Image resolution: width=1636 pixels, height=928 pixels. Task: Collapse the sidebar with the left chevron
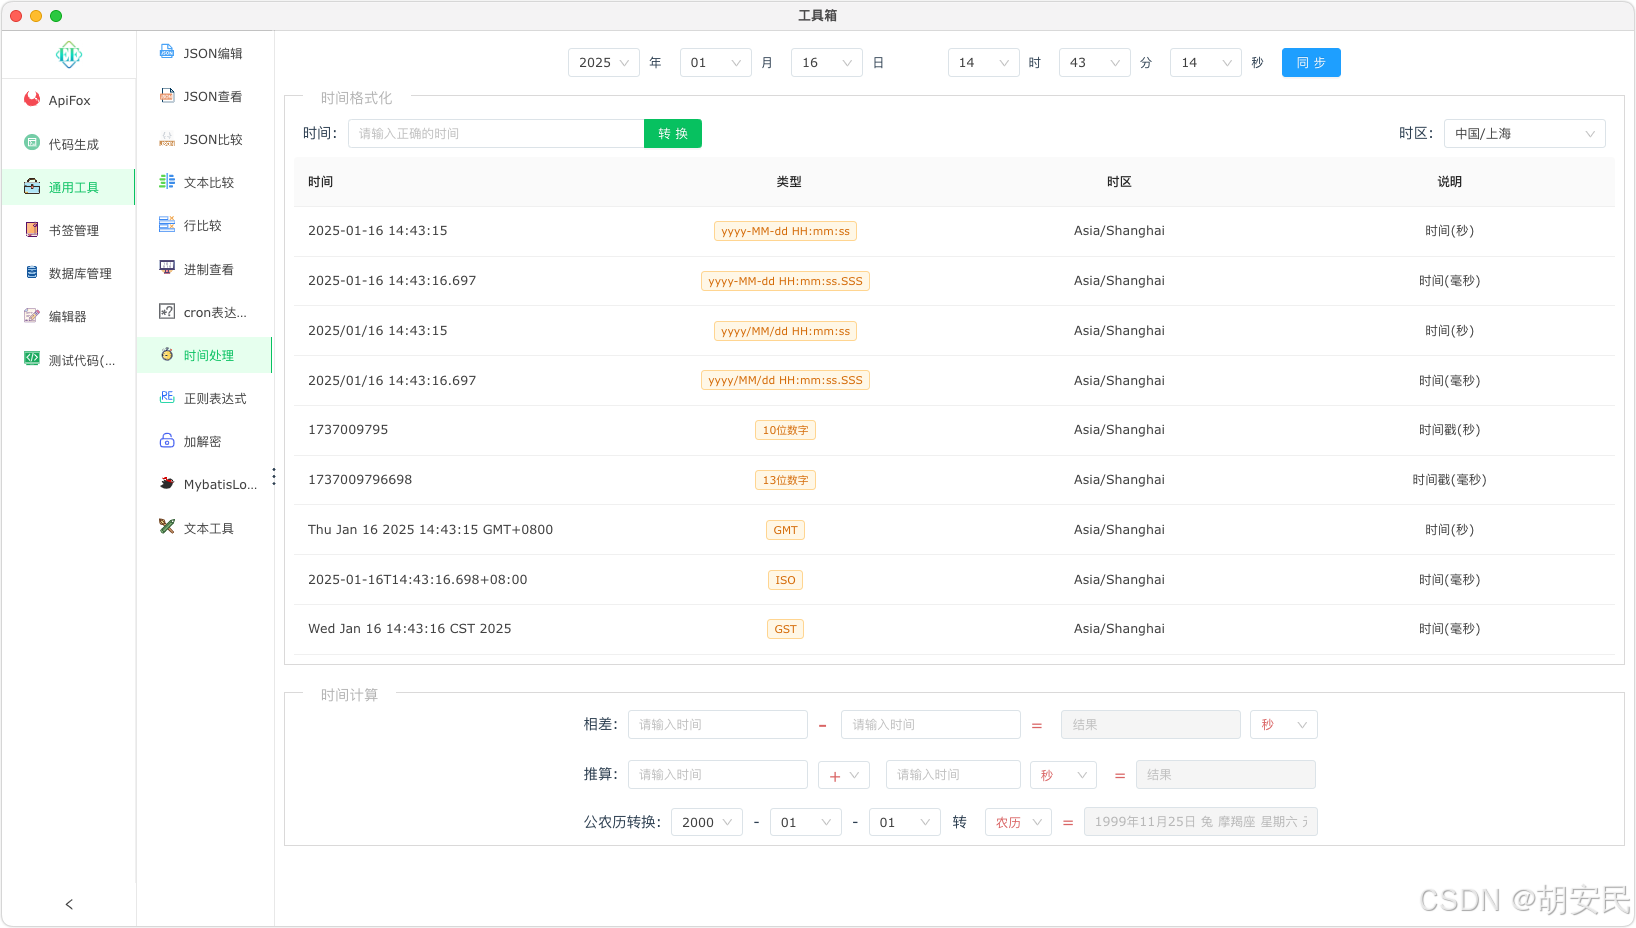point(69,904)
